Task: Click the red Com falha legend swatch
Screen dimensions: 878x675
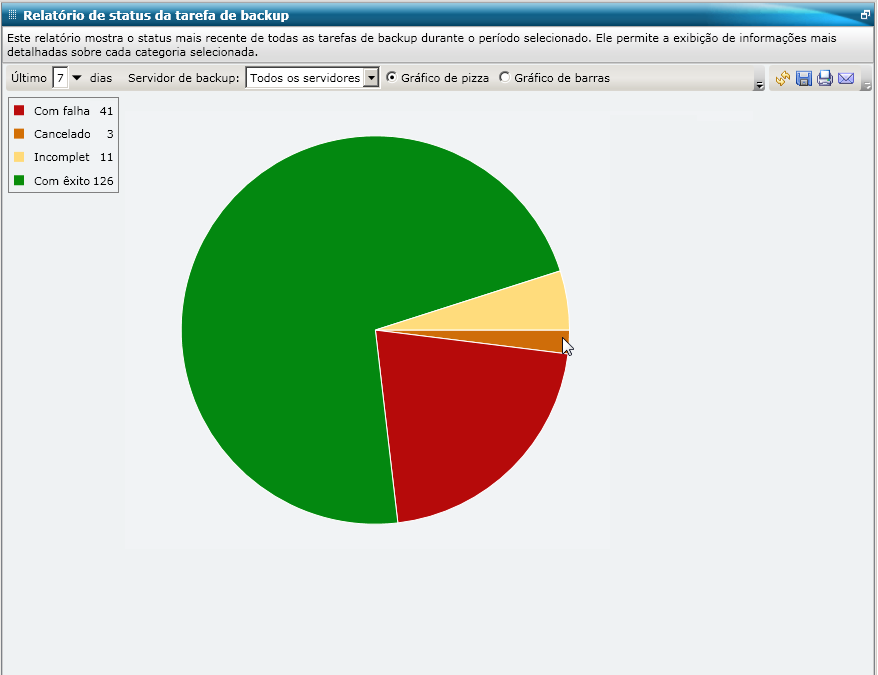Action: pyautogui.click(x=19, y=110)
